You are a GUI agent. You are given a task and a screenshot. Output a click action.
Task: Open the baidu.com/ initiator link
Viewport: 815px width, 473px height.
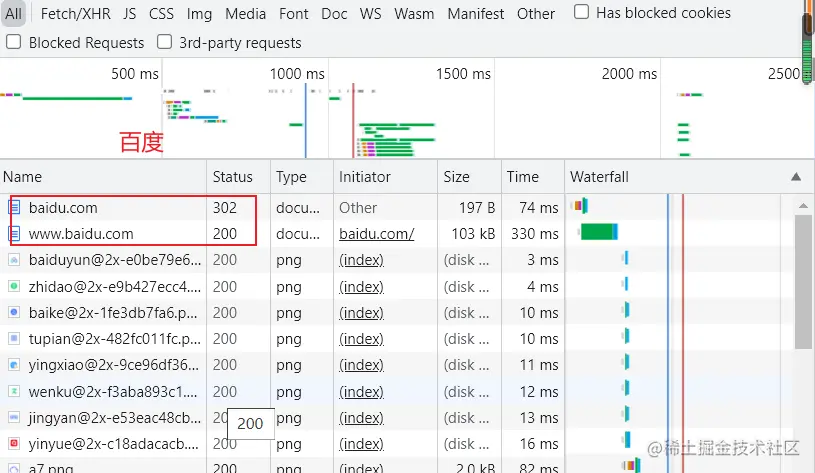(x=376, y=234)
